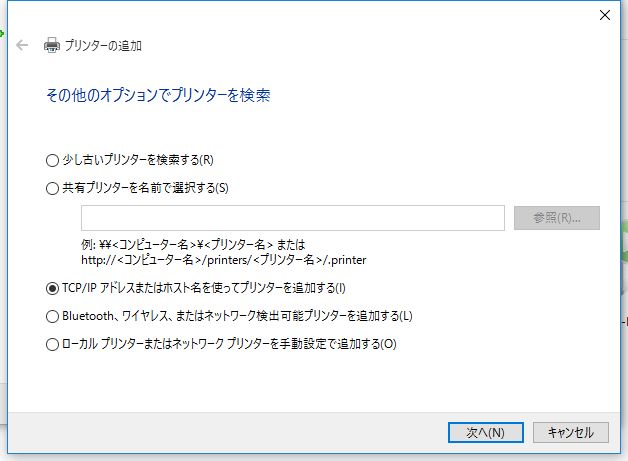Enable ローカル プリンター manual setup option (O)
The height and width of the screenshot is (461, 628).
point(53,345)
